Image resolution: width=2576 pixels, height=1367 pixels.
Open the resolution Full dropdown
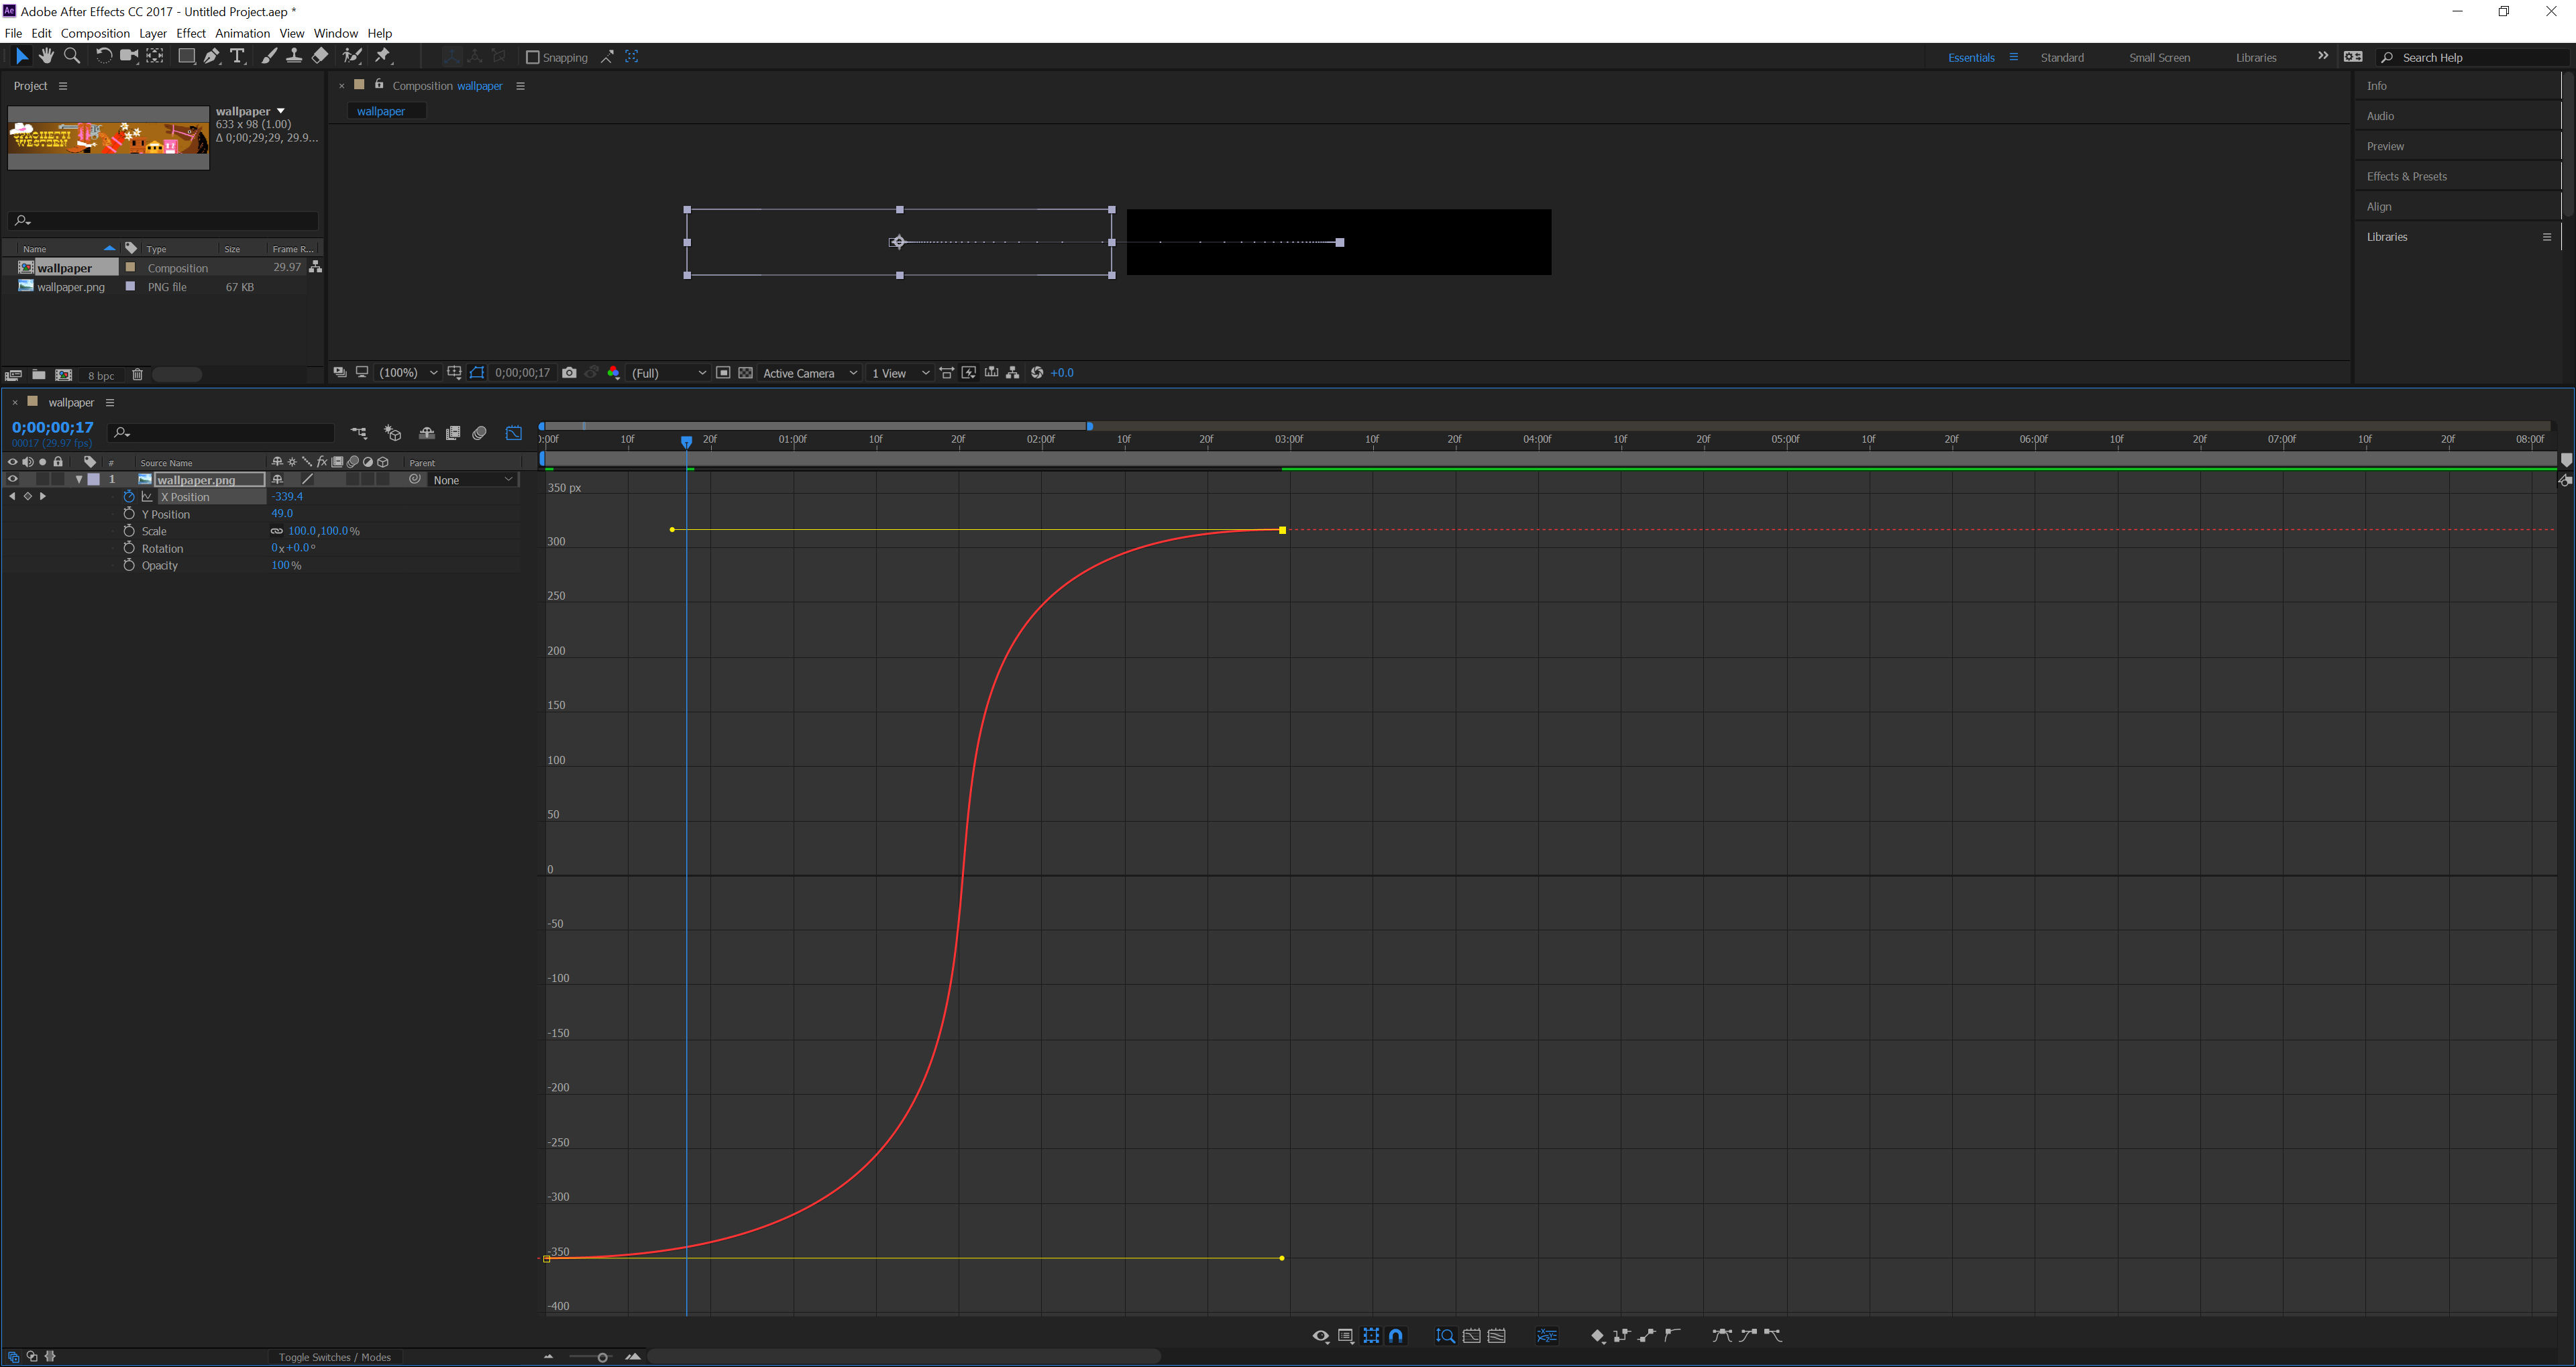click(x=668, y=373)
